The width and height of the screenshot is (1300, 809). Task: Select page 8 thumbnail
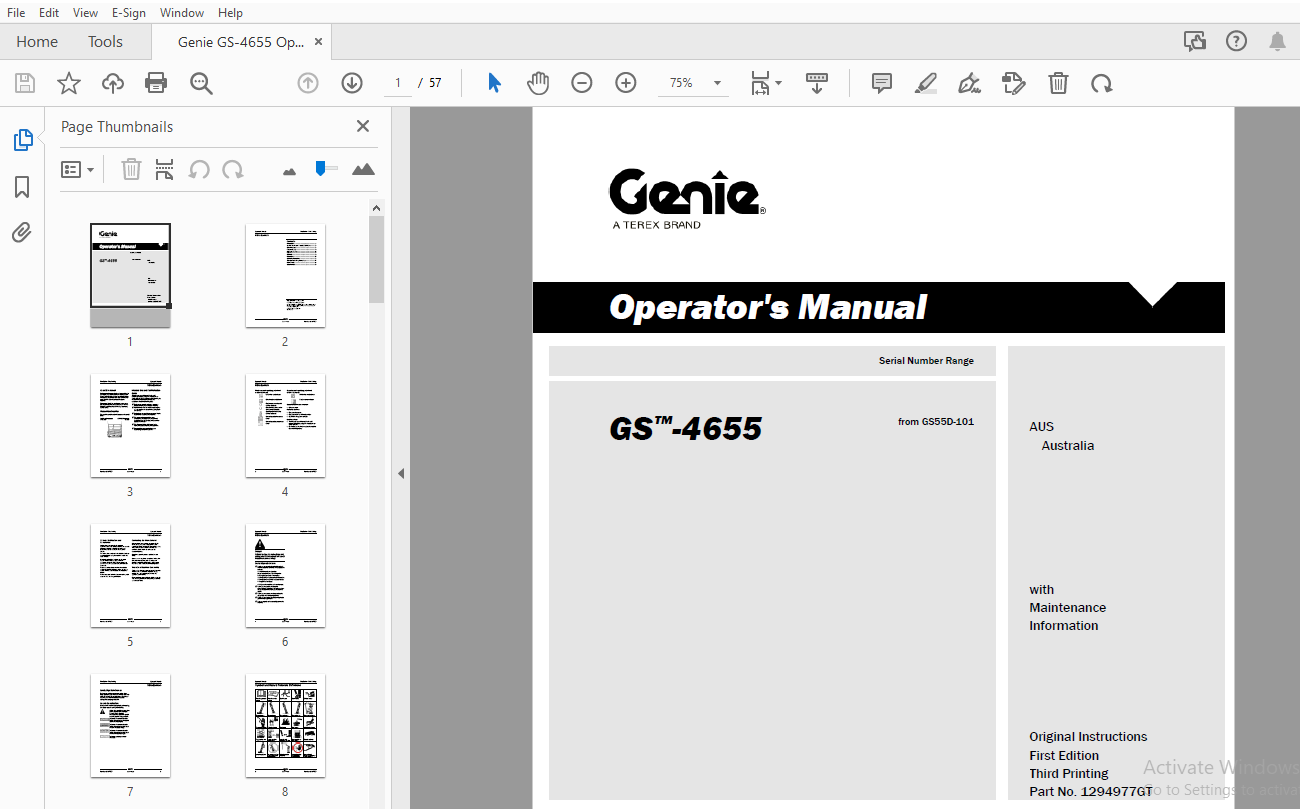pos(285,725)
